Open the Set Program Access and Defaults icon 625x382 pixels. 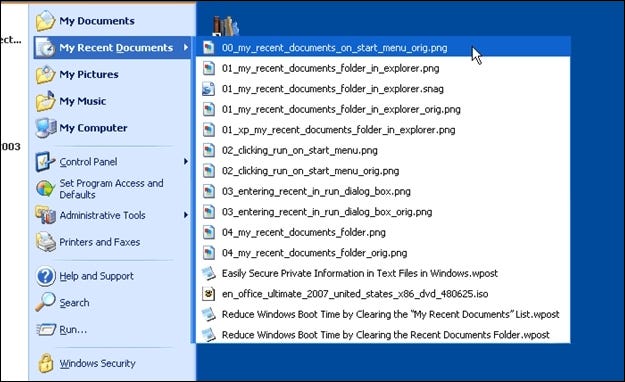(45, 189)
